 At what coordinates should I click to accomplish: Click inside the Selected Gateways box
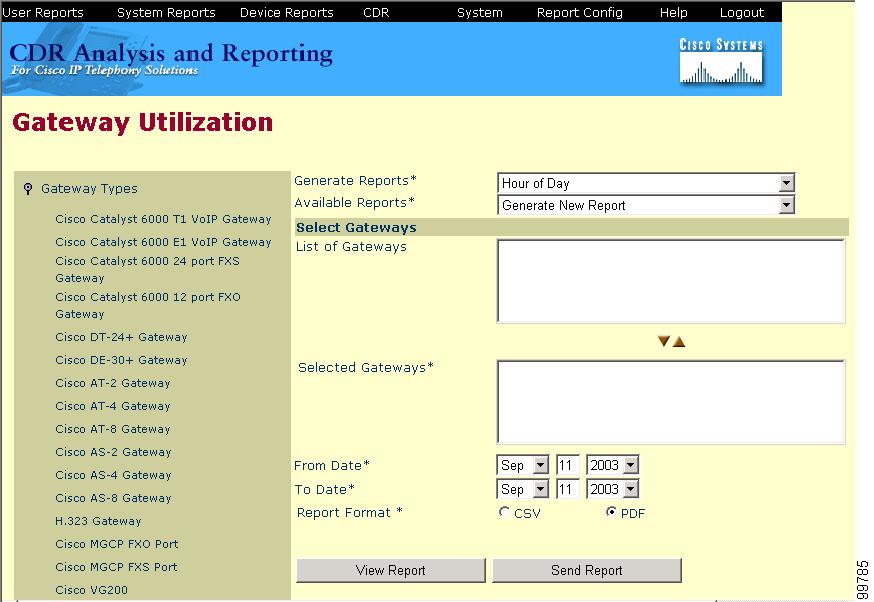coord(671,402)
